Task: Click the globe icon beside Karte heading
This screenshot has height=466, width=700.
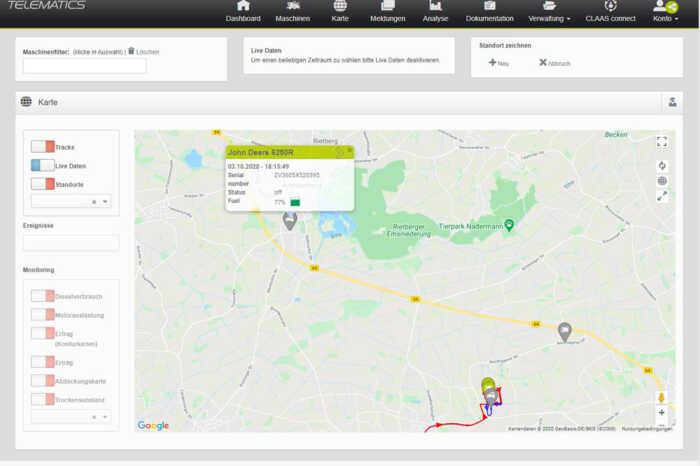Action: point(26,102)
